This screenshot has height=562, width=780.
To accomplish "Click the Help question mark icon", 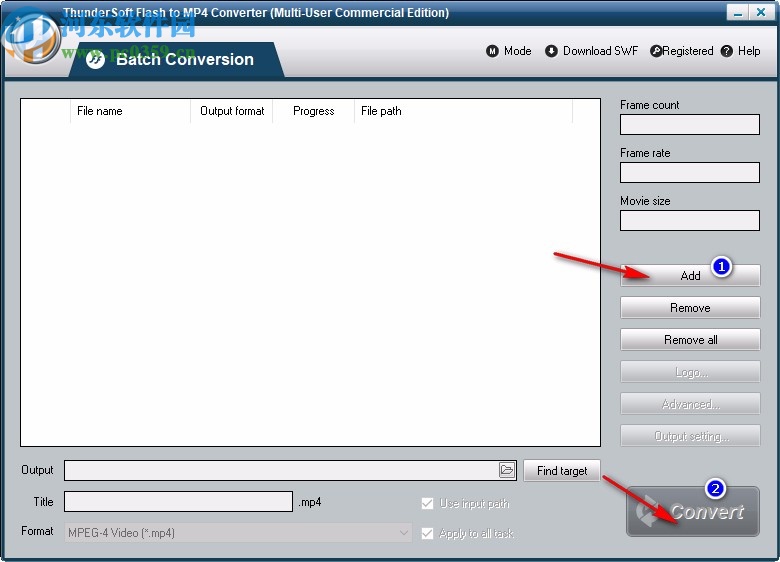I will click(727, 51).
